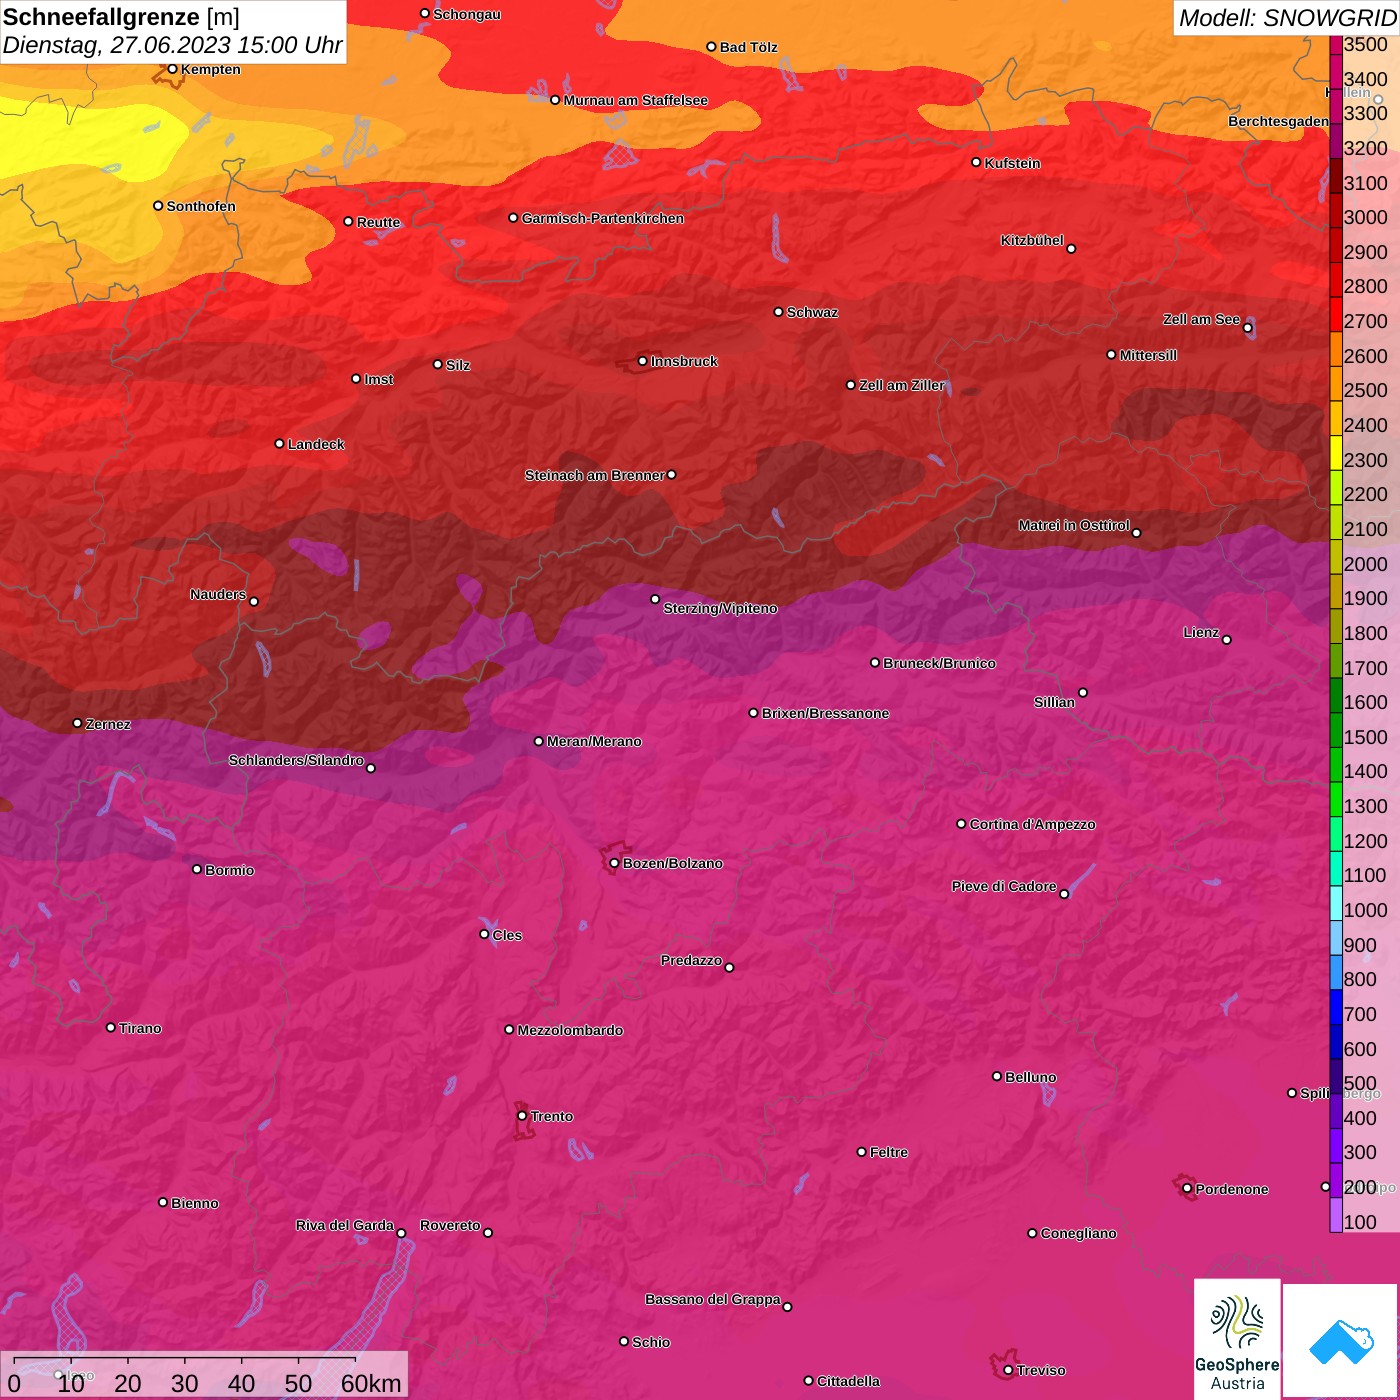1400x1400 pixels.
Task: Click the 'Schneefallgrenze [m]' map title
Action: (122, 17)
